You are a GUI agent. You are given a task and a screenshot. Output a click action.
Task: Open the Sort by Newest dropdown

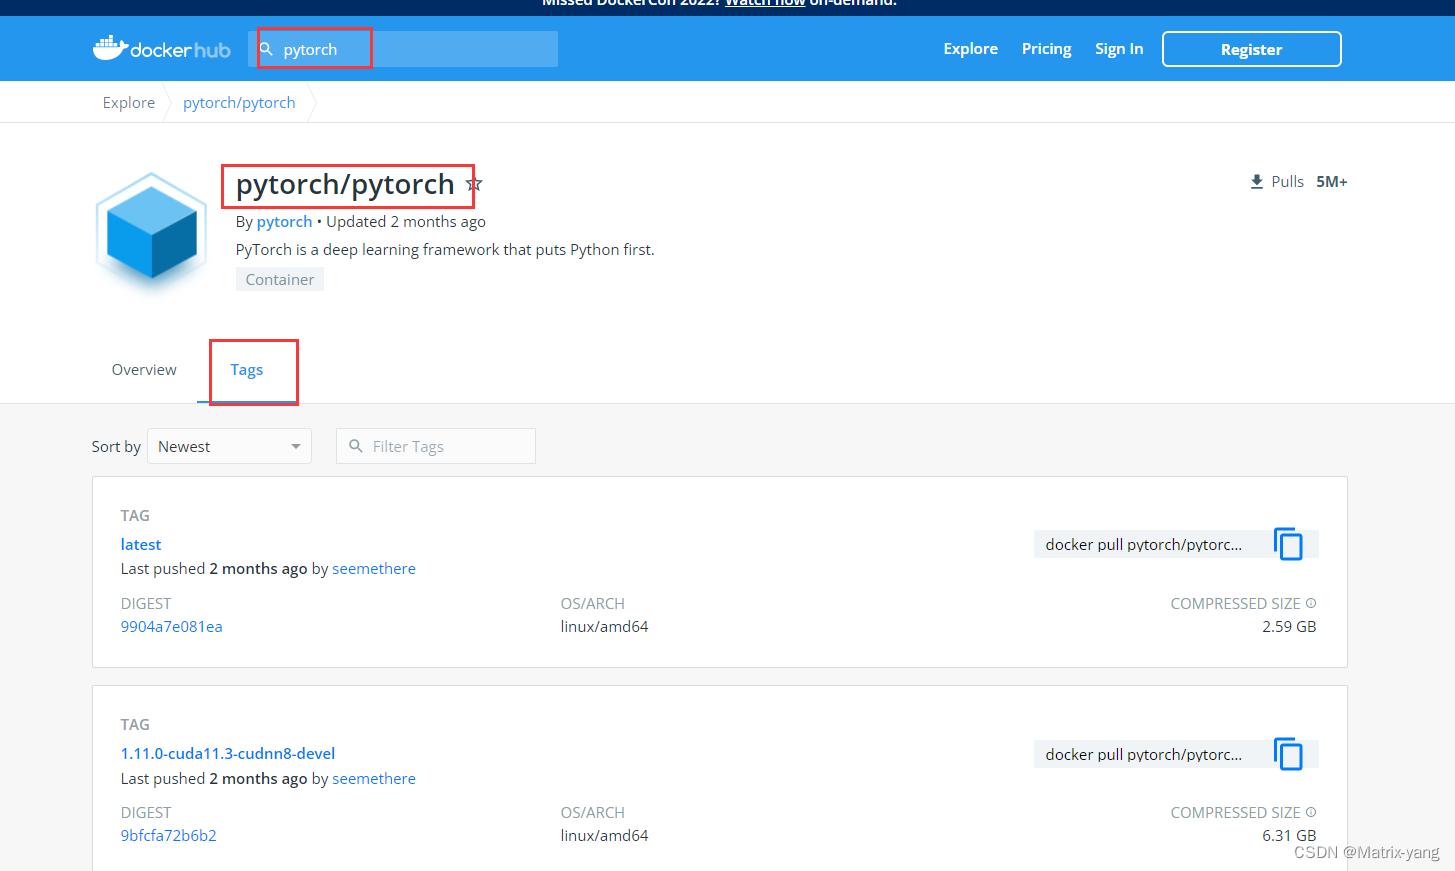(x=229, y=446)
